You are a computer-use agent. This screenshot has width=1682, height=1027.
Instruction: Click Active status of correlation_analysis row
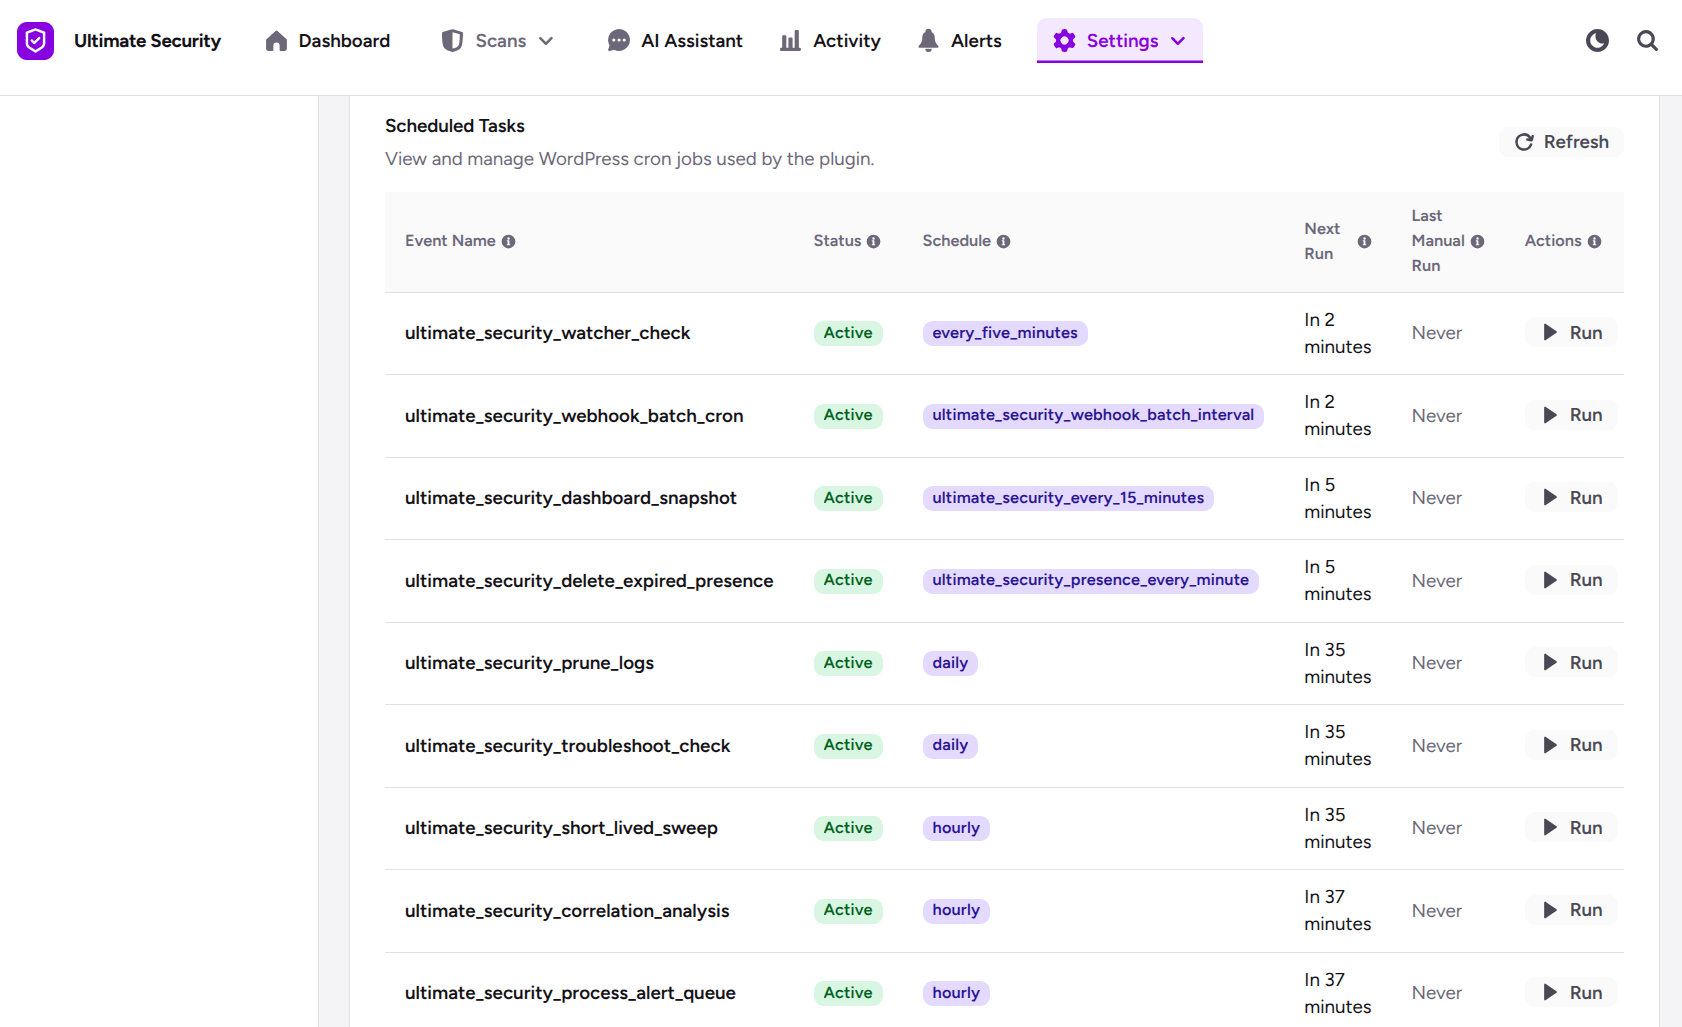tap(848, 910)
